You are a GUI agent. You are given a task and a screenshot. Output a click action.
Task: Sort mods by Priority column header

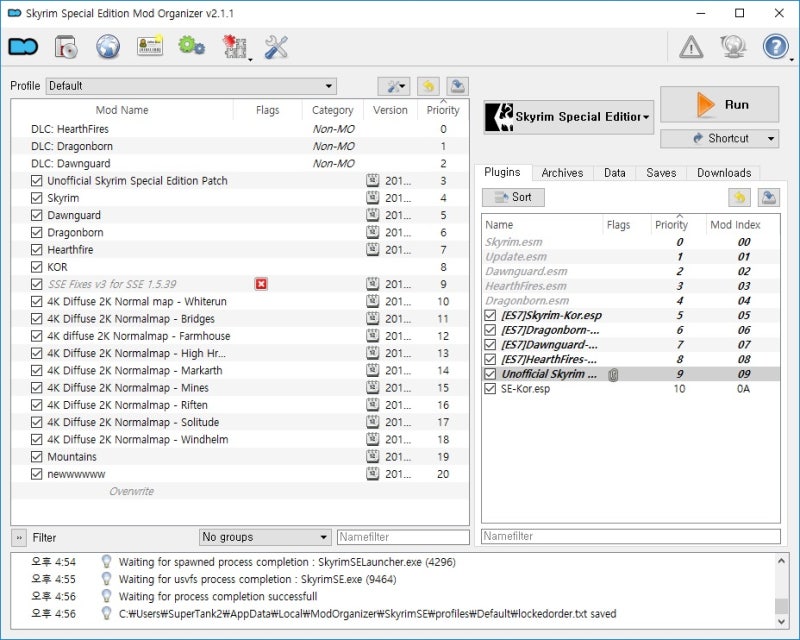click(443, 110)
